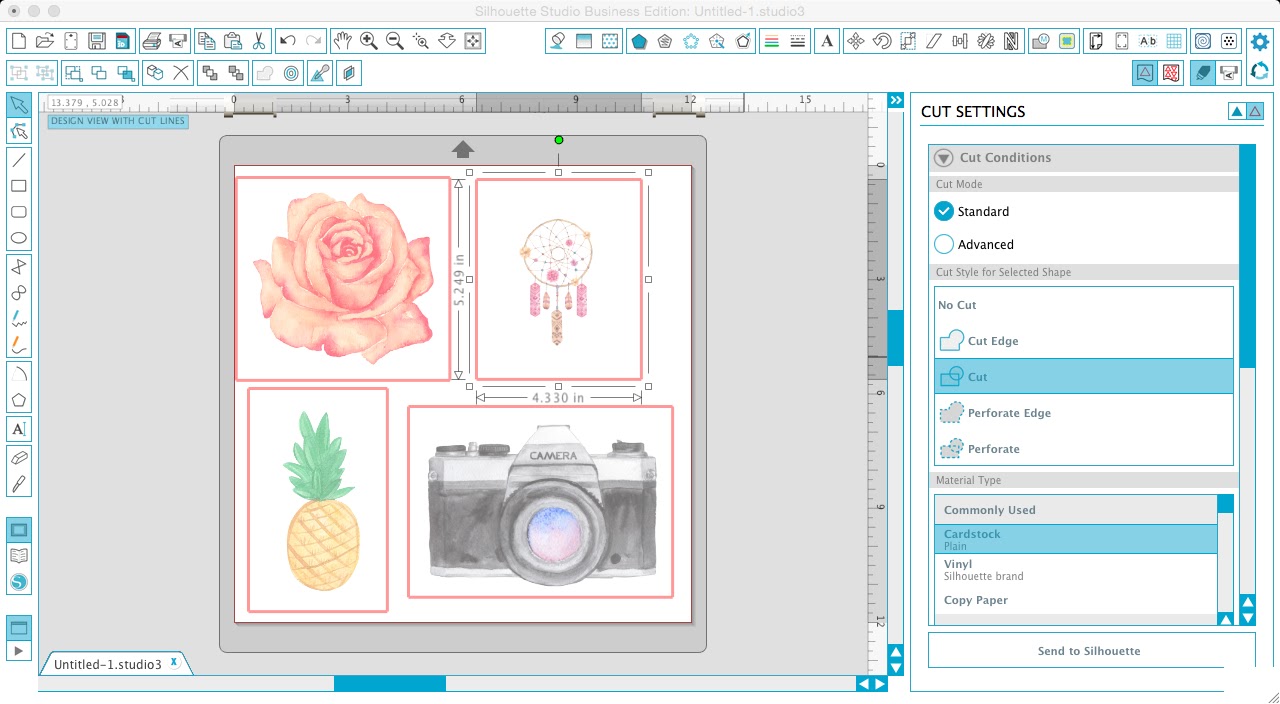The image size is (1280, 704).
Task: Select the Knife tool in left toolbar
Action: tap(19, 484)
